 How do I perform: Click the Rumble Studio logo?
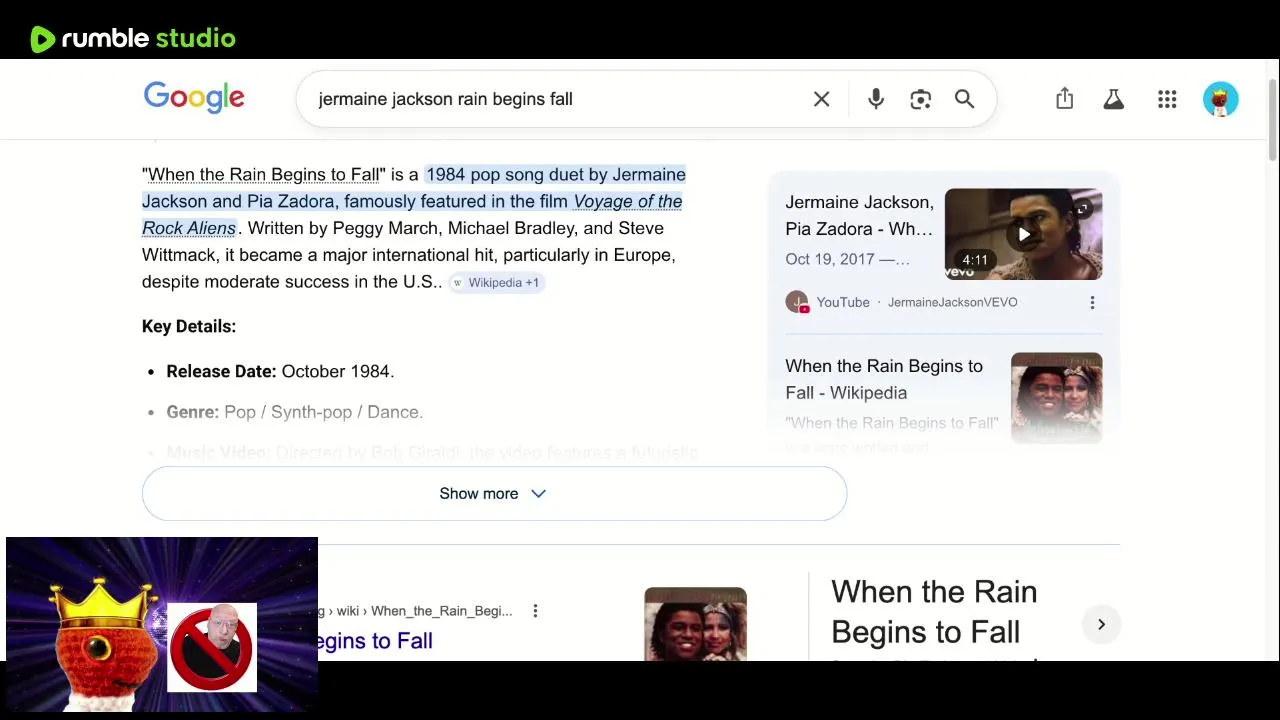point(133,39)
